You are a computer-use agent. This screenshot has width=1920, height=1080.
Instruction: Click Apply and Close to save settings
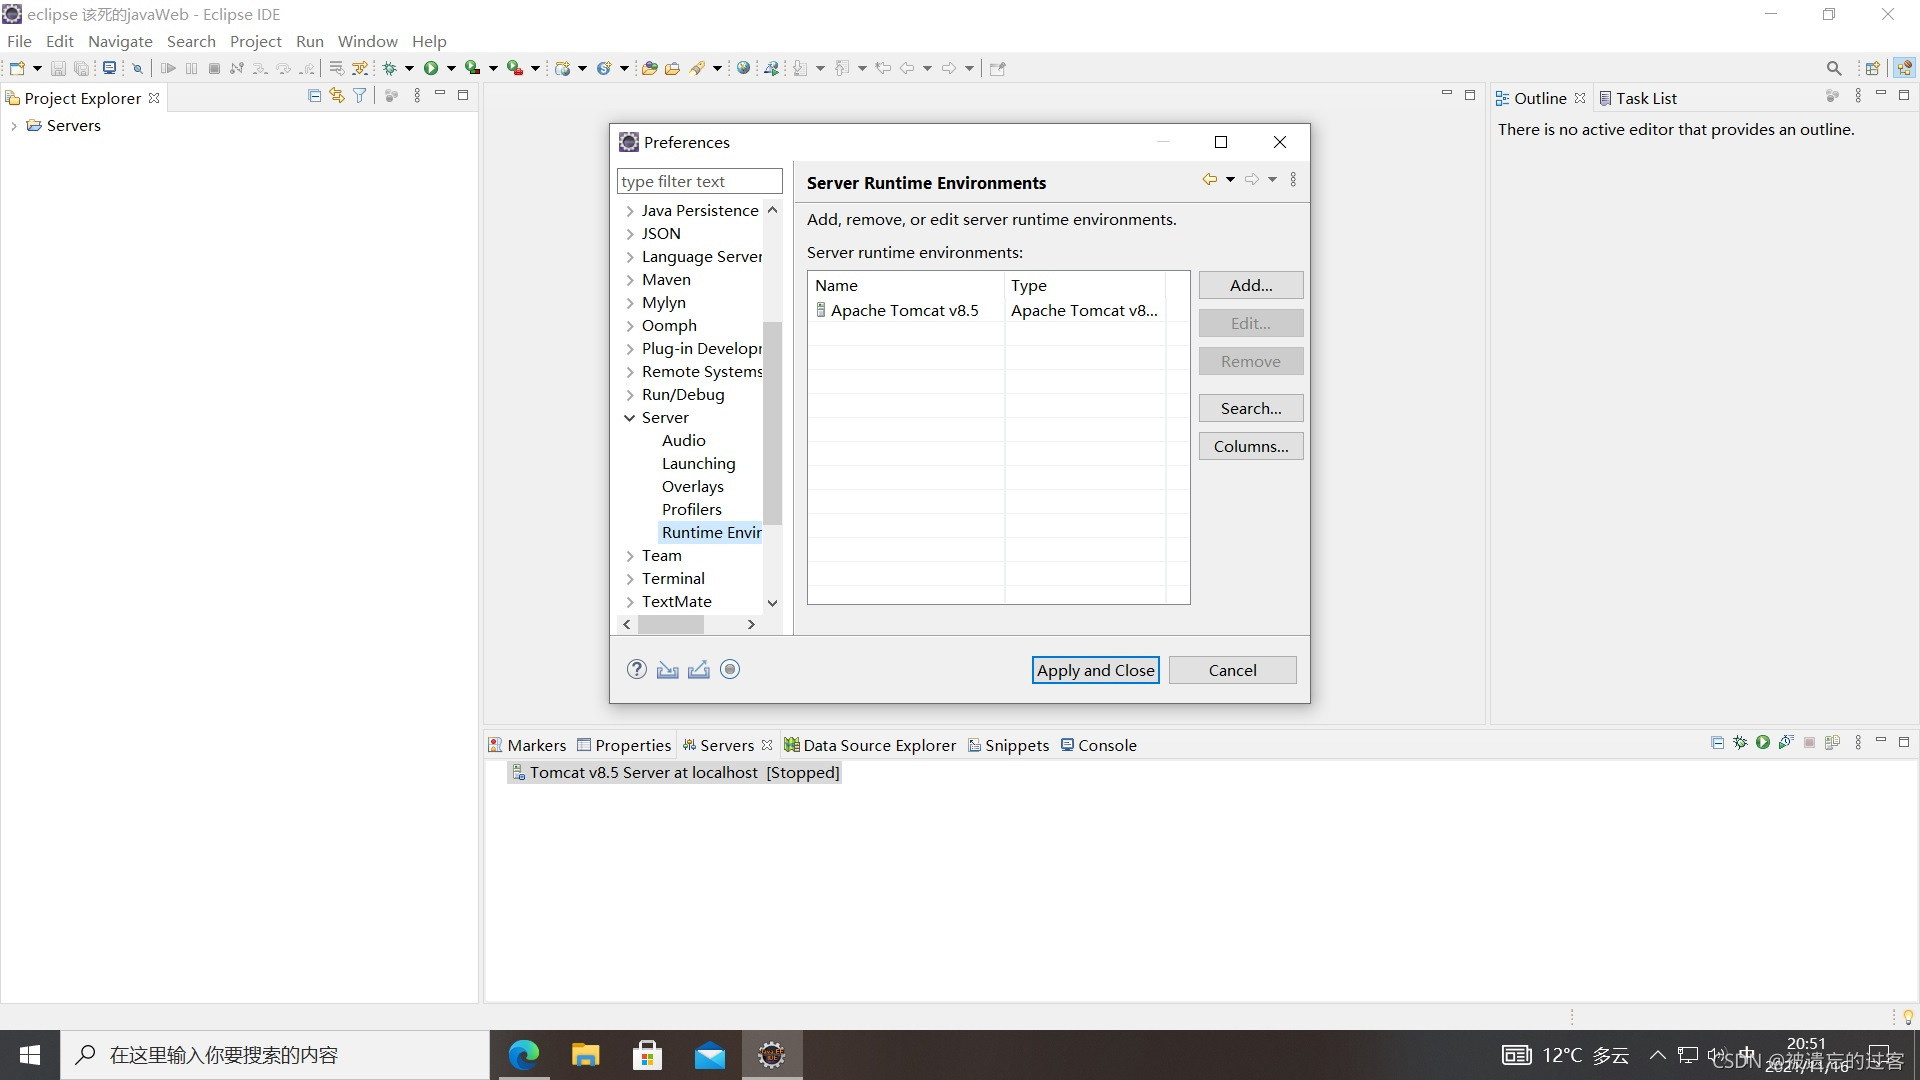[1096, 669]
